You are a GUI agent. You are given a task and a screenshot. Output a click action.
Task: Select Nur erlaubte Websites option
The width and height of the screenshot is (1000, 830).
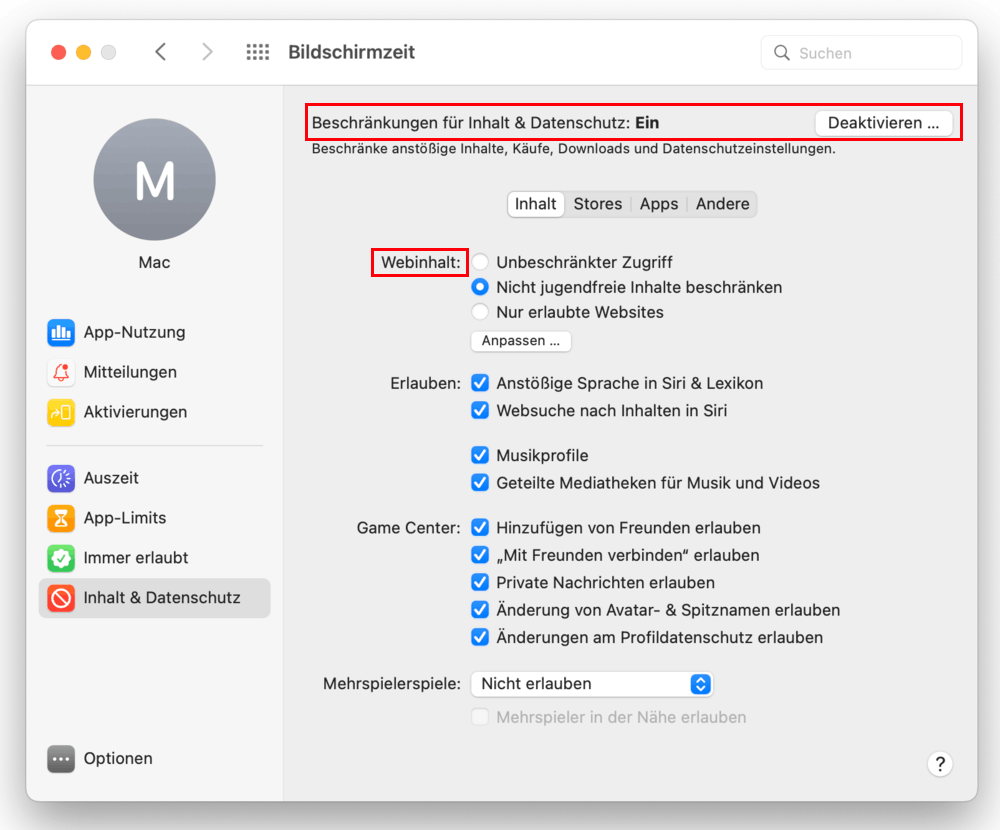pos(481,312)
